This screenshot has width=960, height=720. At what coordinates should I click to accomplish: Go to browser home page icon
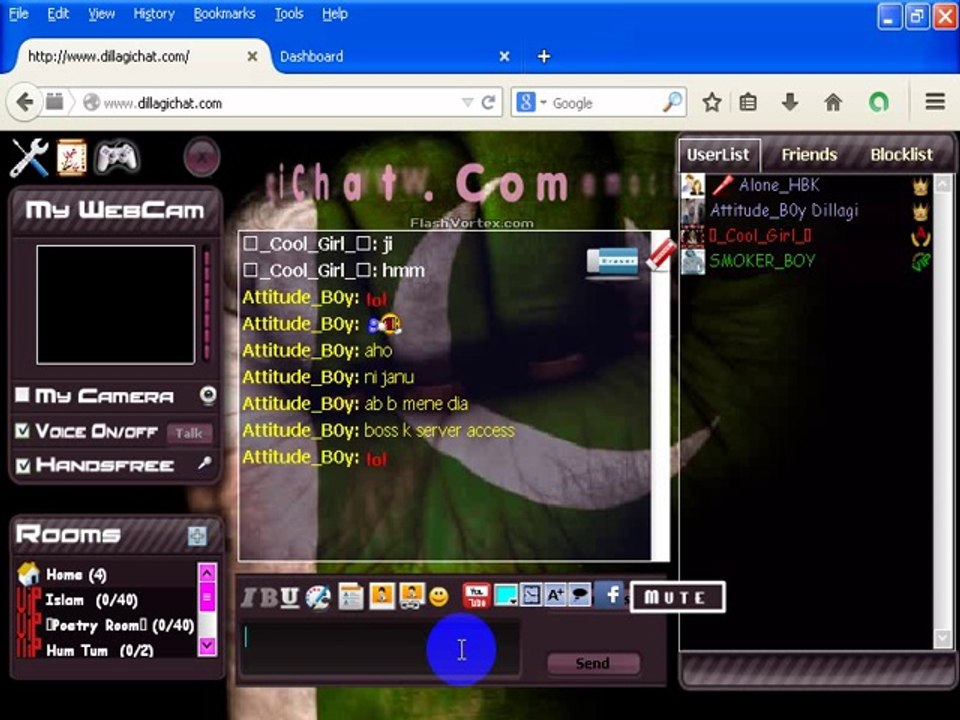pyautogui.click(x=833, y=102)
